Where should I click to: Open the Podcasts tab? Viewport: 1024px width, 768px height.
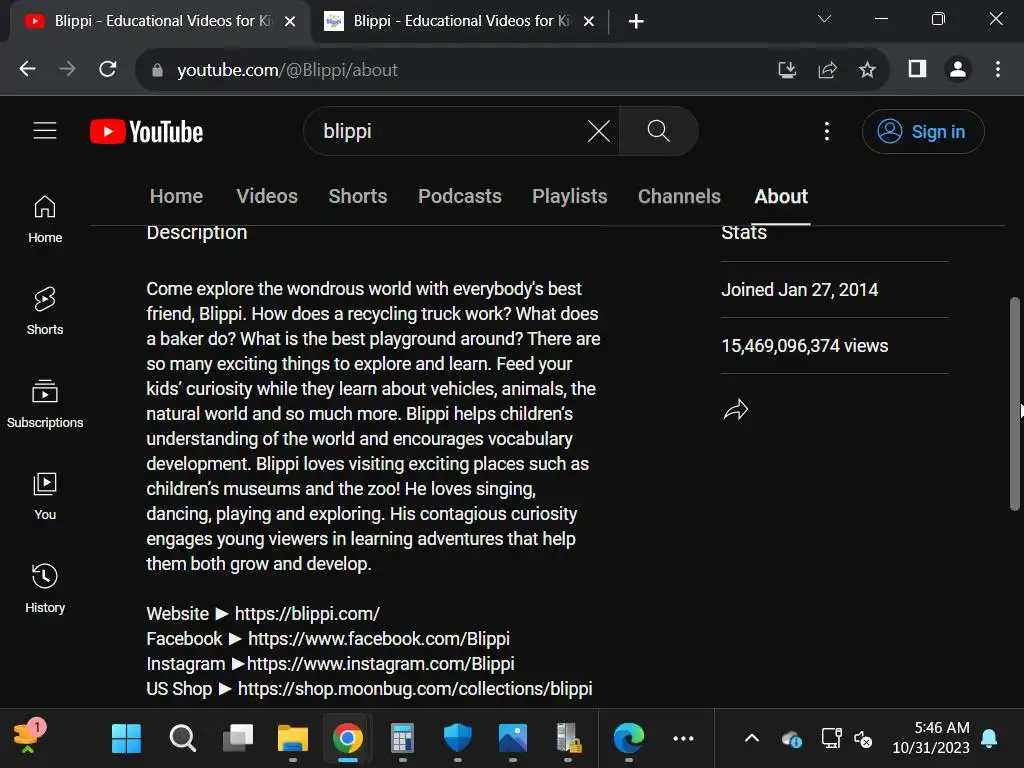pyautogui.click(x=460, y=197)
